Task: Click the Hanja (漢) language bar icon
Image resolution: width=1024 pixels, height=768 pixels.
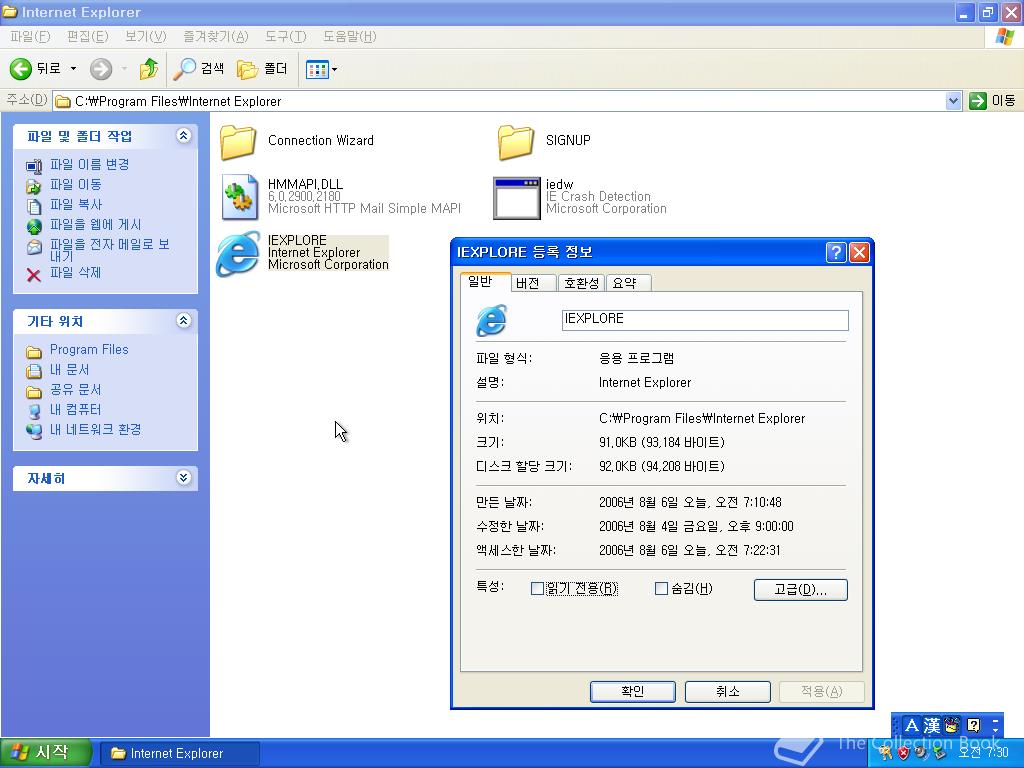Action: coord(932,725)
